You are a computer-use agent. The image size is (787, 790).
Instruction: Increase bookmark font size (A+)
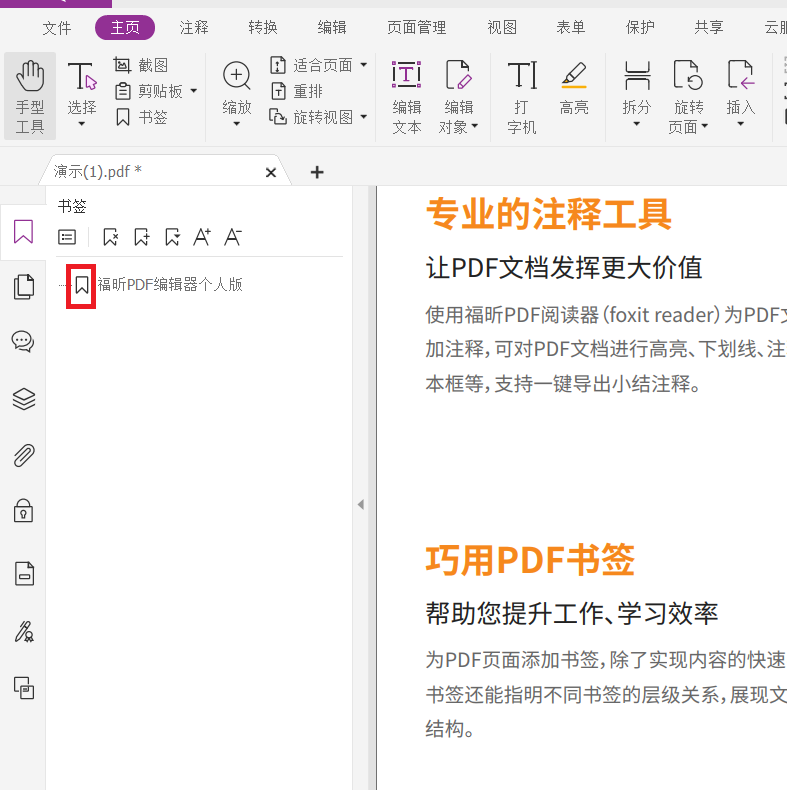click(202, 237)
